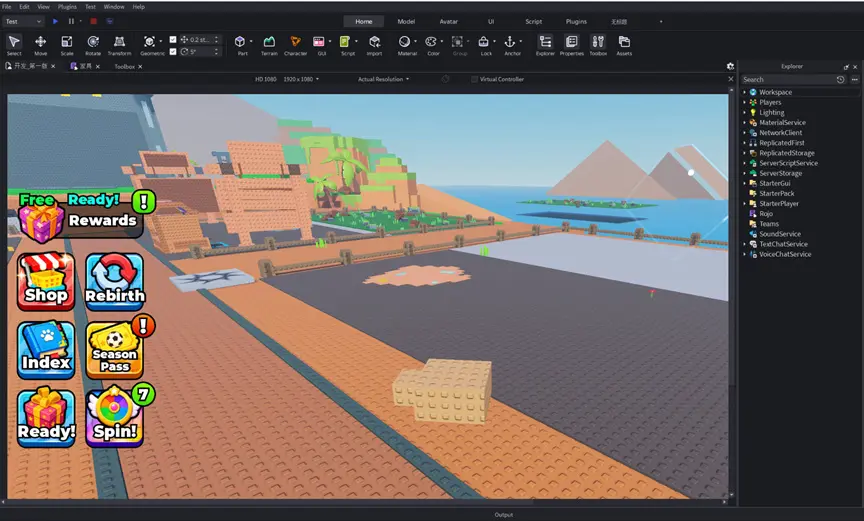Open the File menu
The height and width of the screenshot is (521, 864).
(7, 7)
